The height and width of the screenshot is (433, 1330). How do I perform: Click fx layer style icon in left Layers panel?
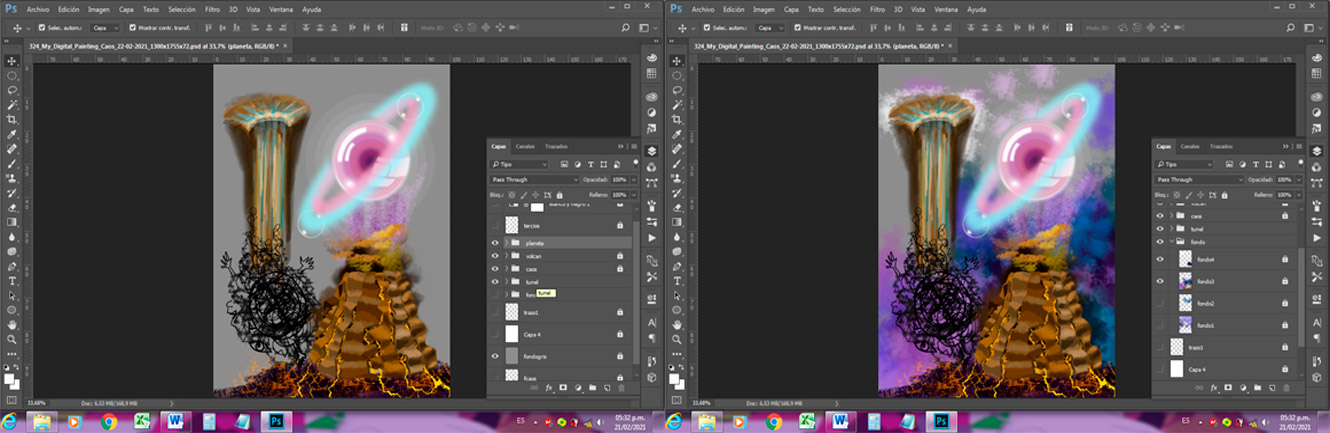pos(549,386)
